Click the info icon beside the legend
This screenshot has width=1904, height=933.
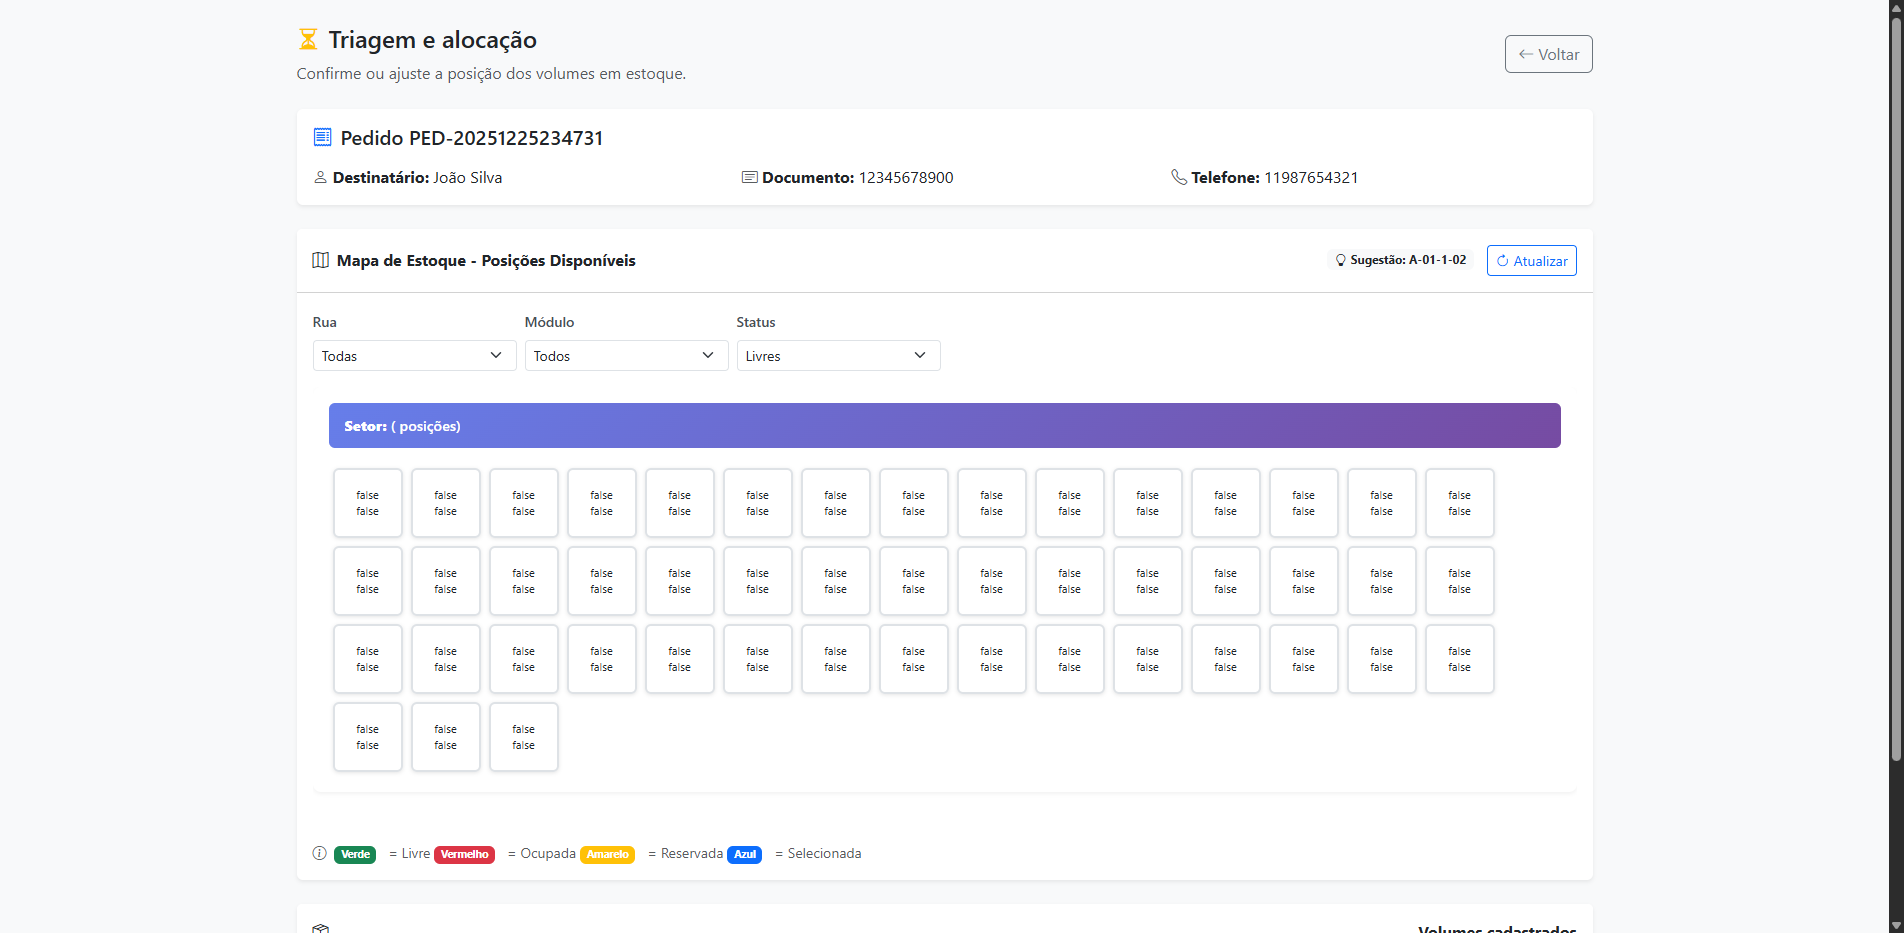[x=319, y=853]
